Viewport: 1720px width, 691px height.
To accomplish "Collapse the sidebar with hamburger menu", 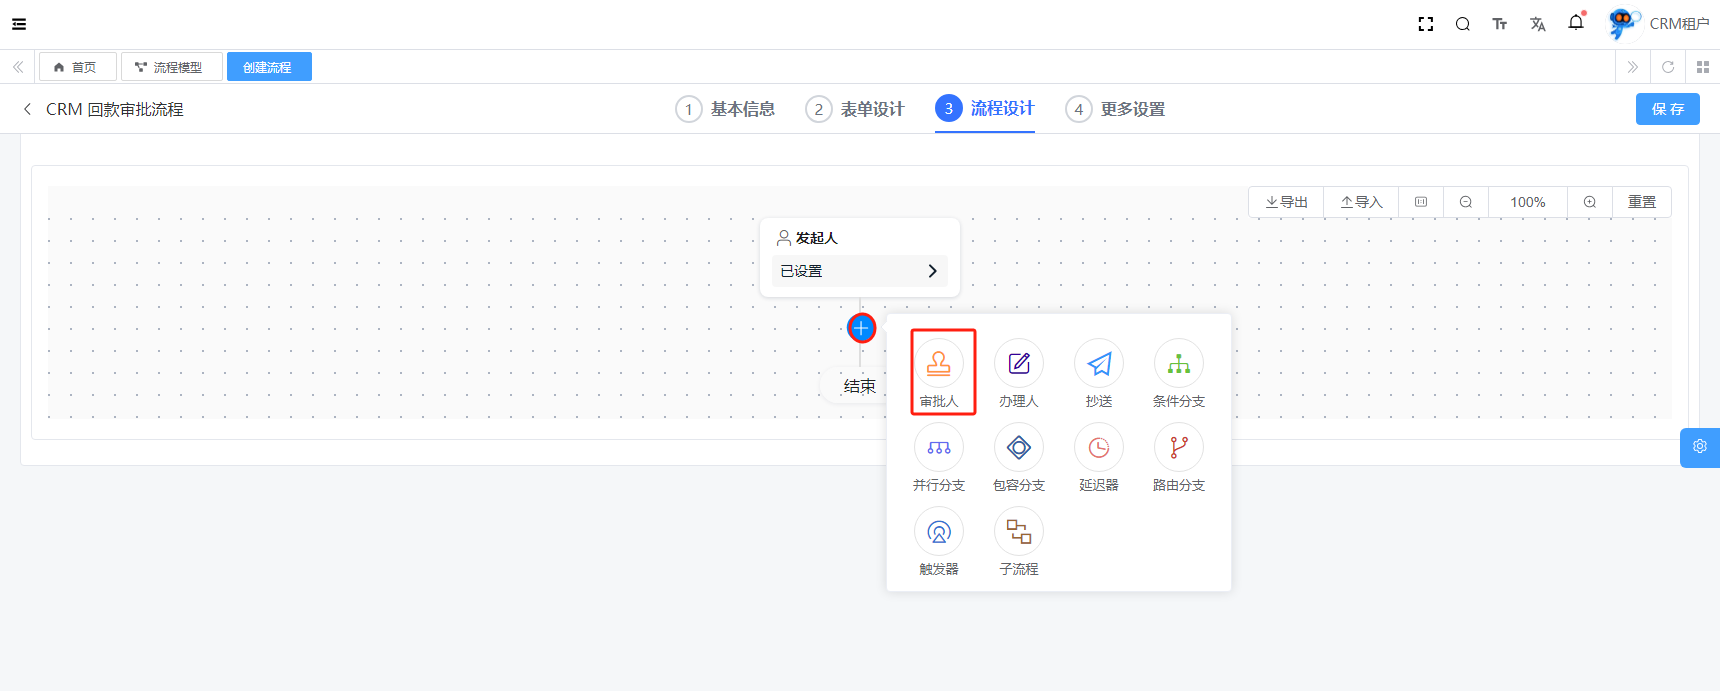I will [19, 24].
